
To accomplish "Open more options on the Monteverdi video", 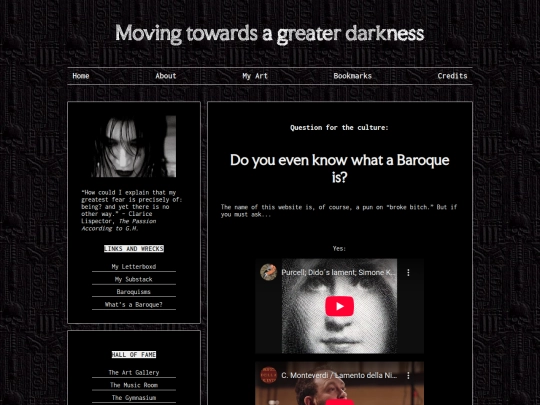I will pos(408,375).
